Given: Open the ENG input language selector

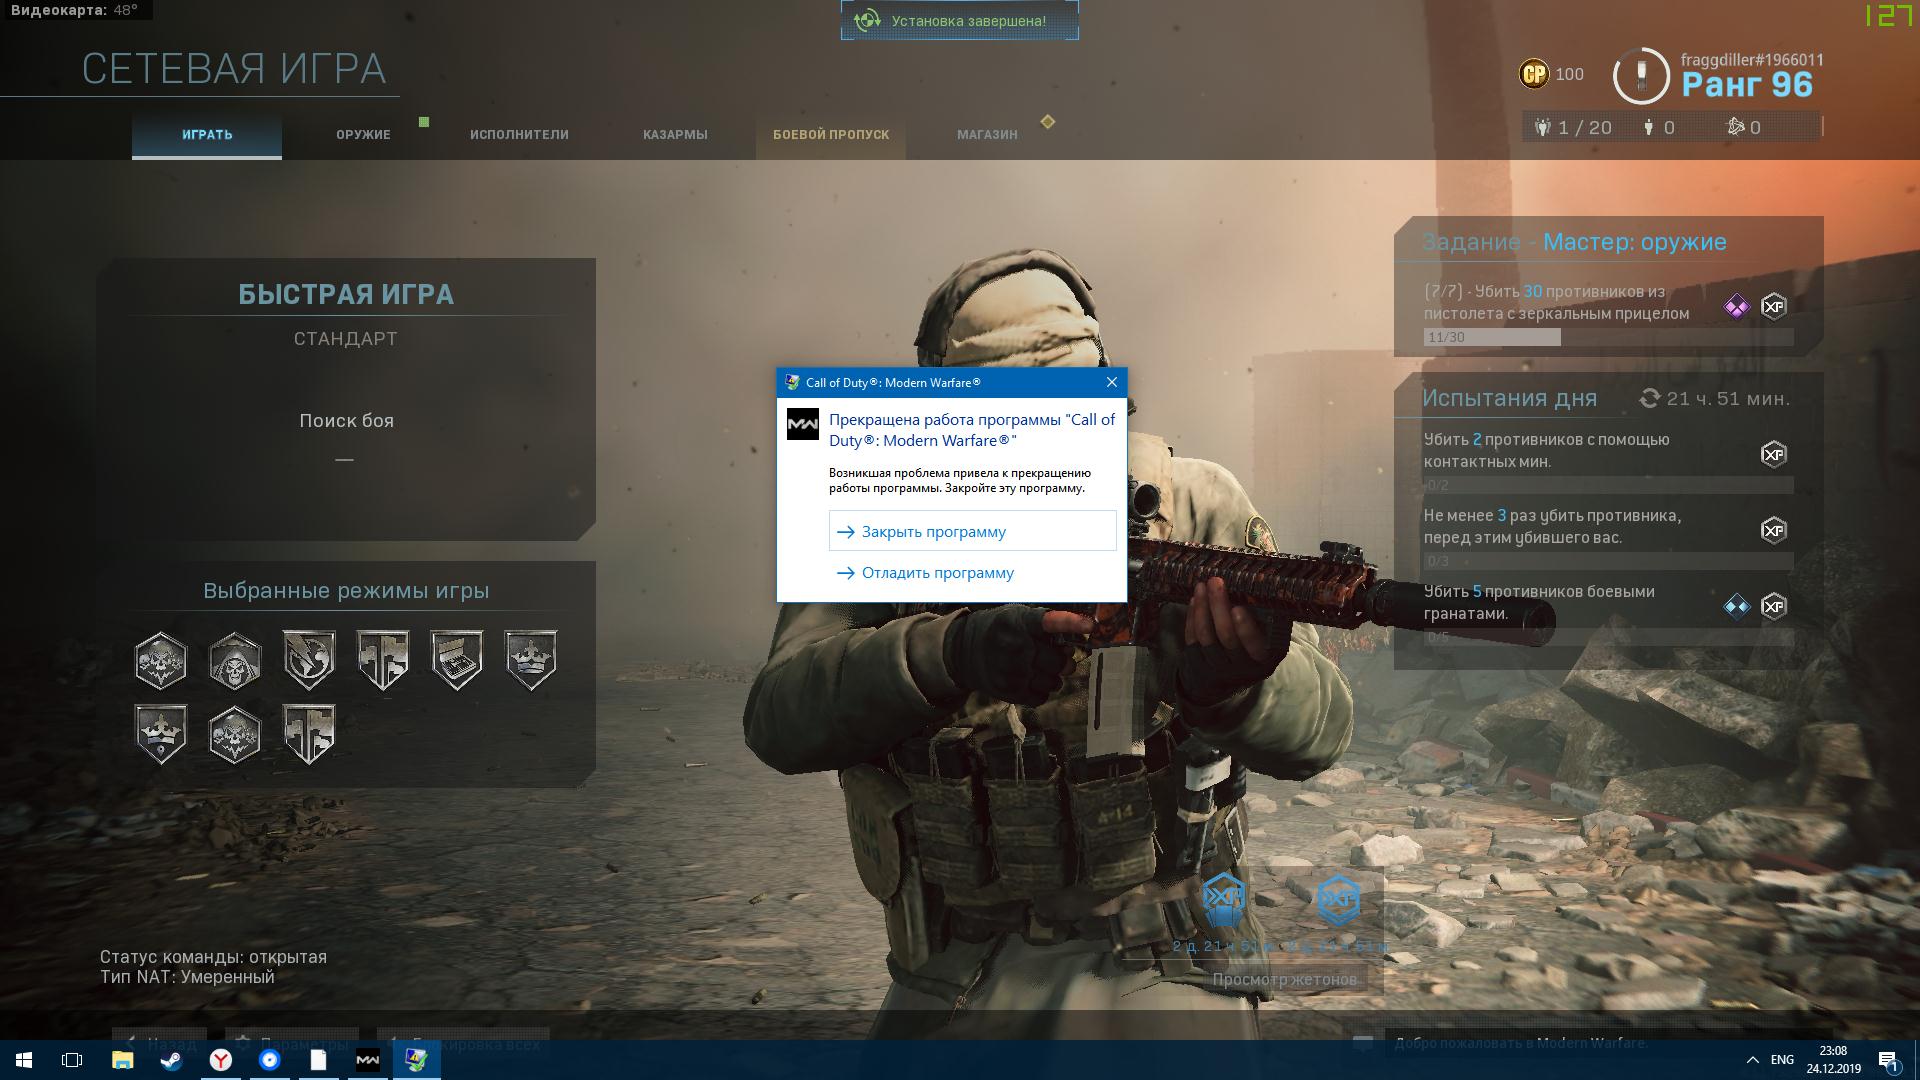Looking at the screenshot, I should click(1781, 1060).
